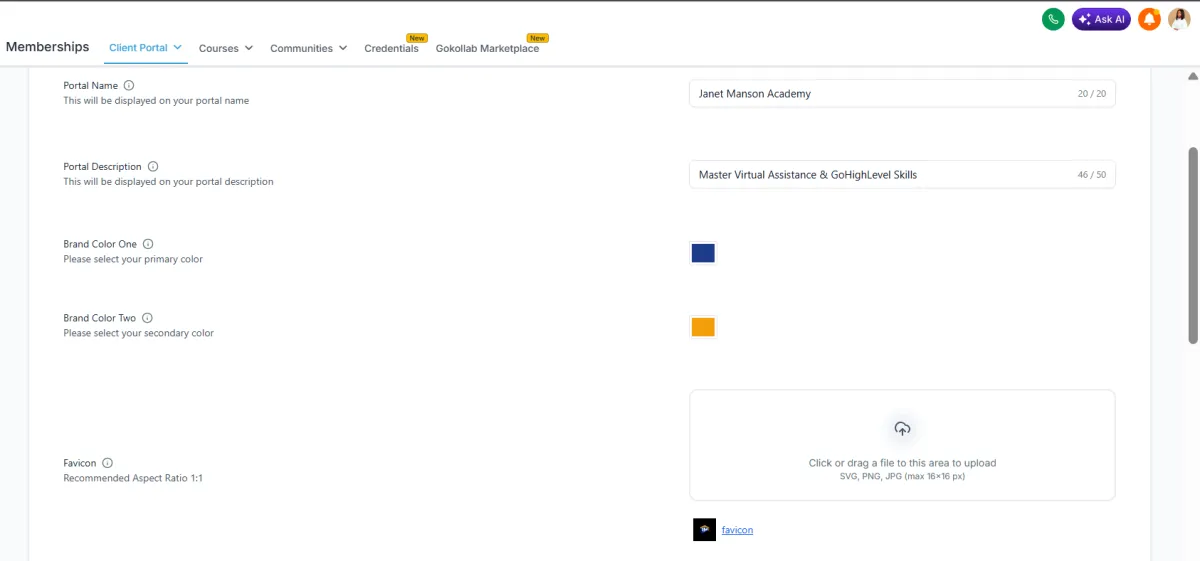Open the orange notifications bell
1200x561 pixels.
click(1149, 19)
